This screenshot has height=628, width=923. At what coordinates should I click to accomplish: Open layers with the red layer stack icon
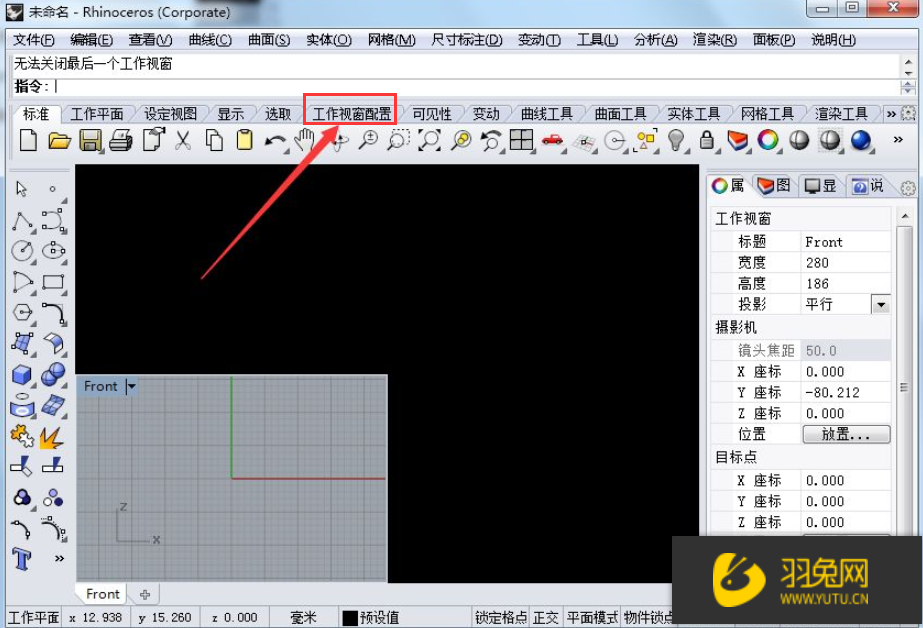[737, 141]
